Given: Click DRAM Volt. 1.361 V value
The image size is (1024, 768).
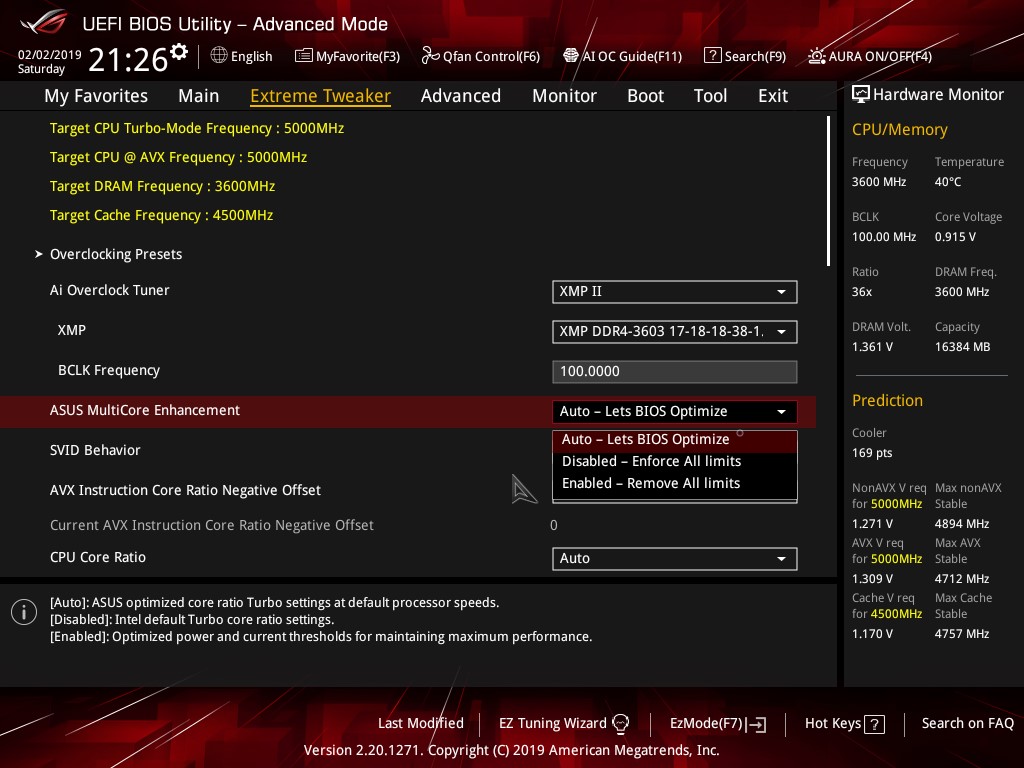Looking at the screenshot, I should tap(872, 347).
